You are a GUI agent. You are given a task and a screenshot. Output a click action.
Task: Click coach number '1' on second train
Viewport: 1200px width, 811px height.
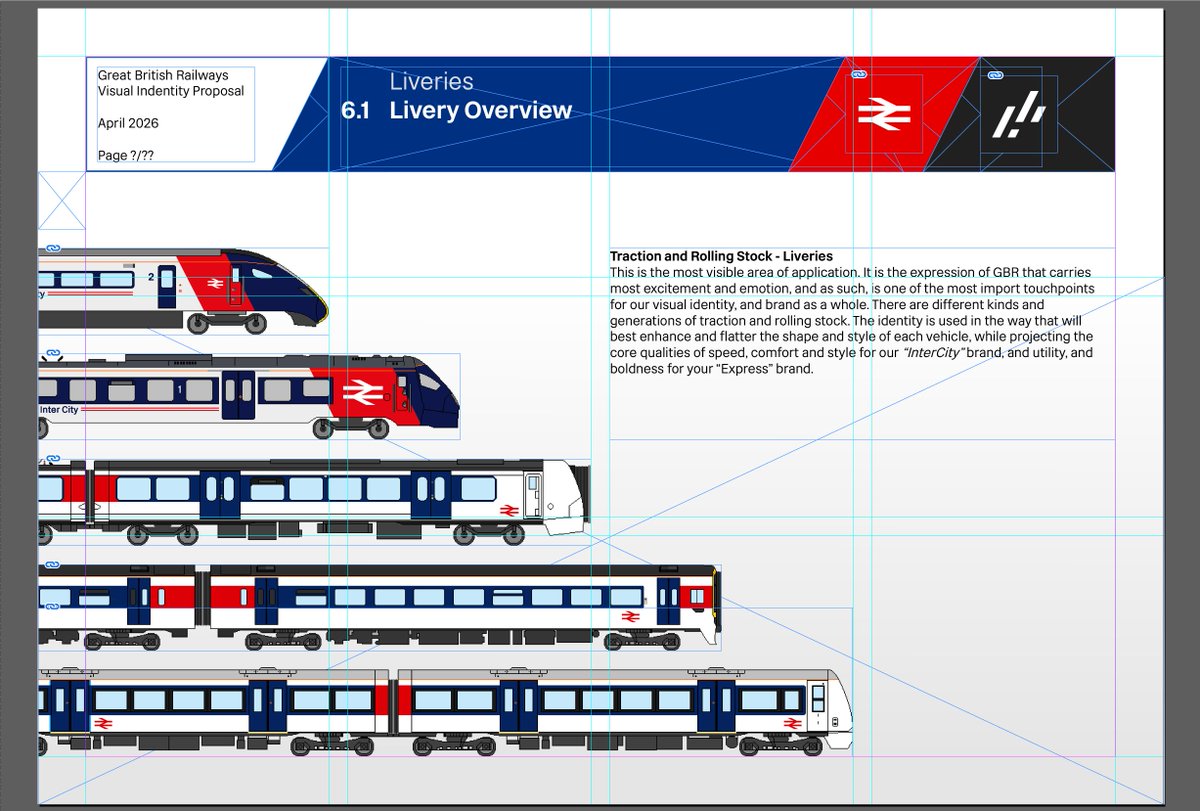point(179,388)
